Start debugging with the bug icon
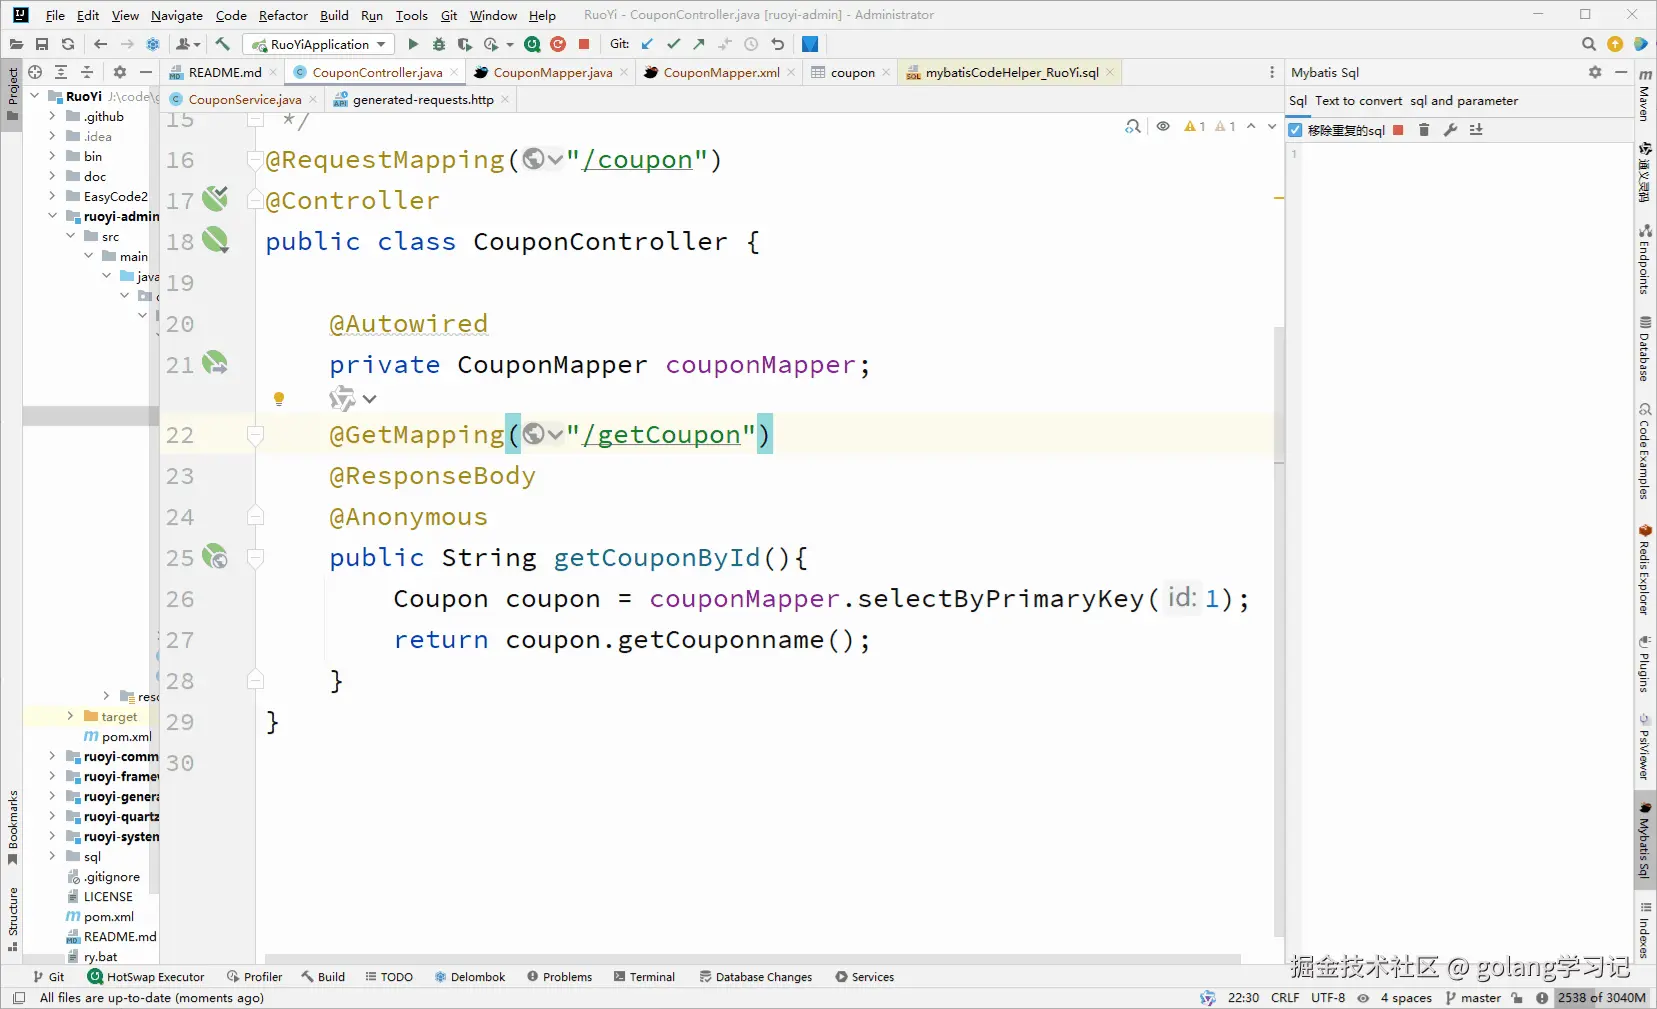1657x1009 pixels. (x=439, y=44)
